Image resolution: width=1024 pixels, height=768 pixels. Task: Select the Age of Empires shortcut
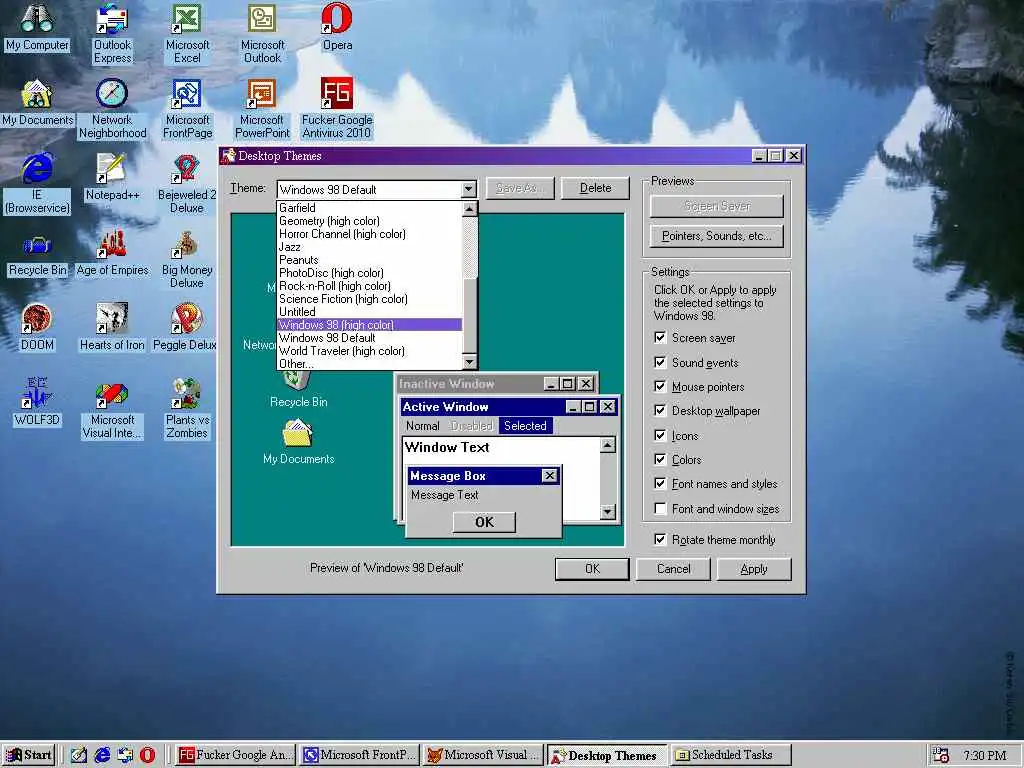pos(112,253)
